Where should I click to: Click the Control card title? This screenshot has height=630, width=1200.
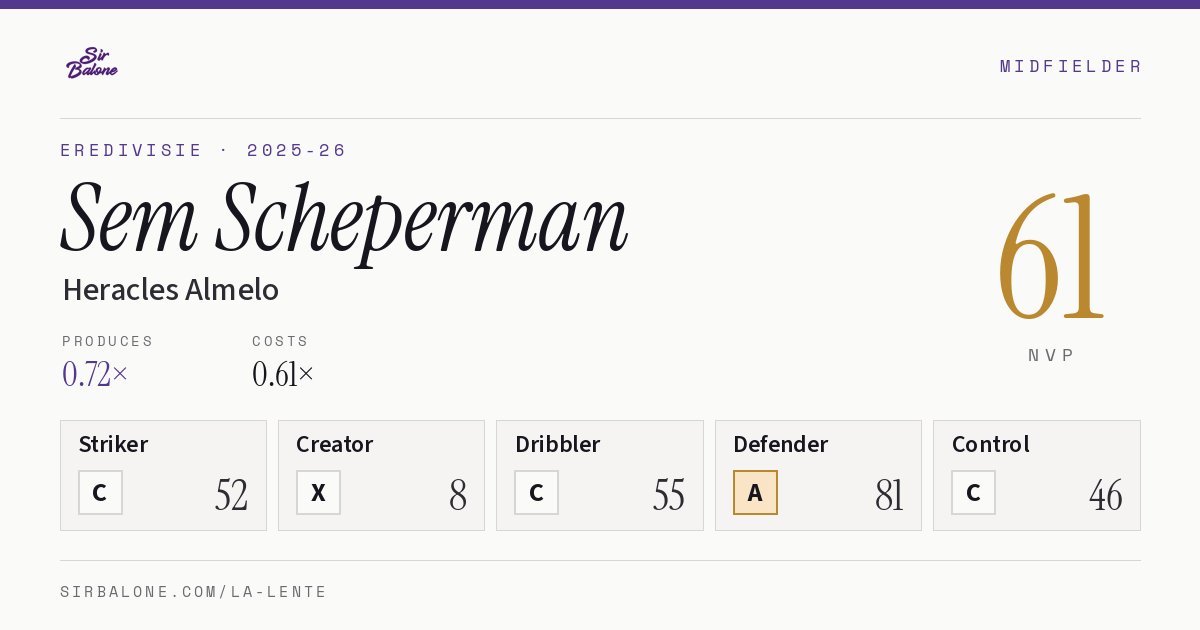990,444
